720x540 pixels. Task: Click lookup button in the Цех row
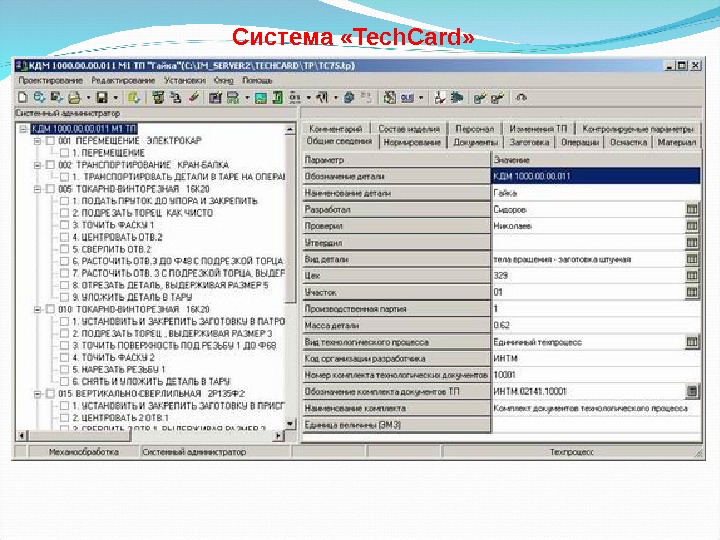[x=692, y=276]
